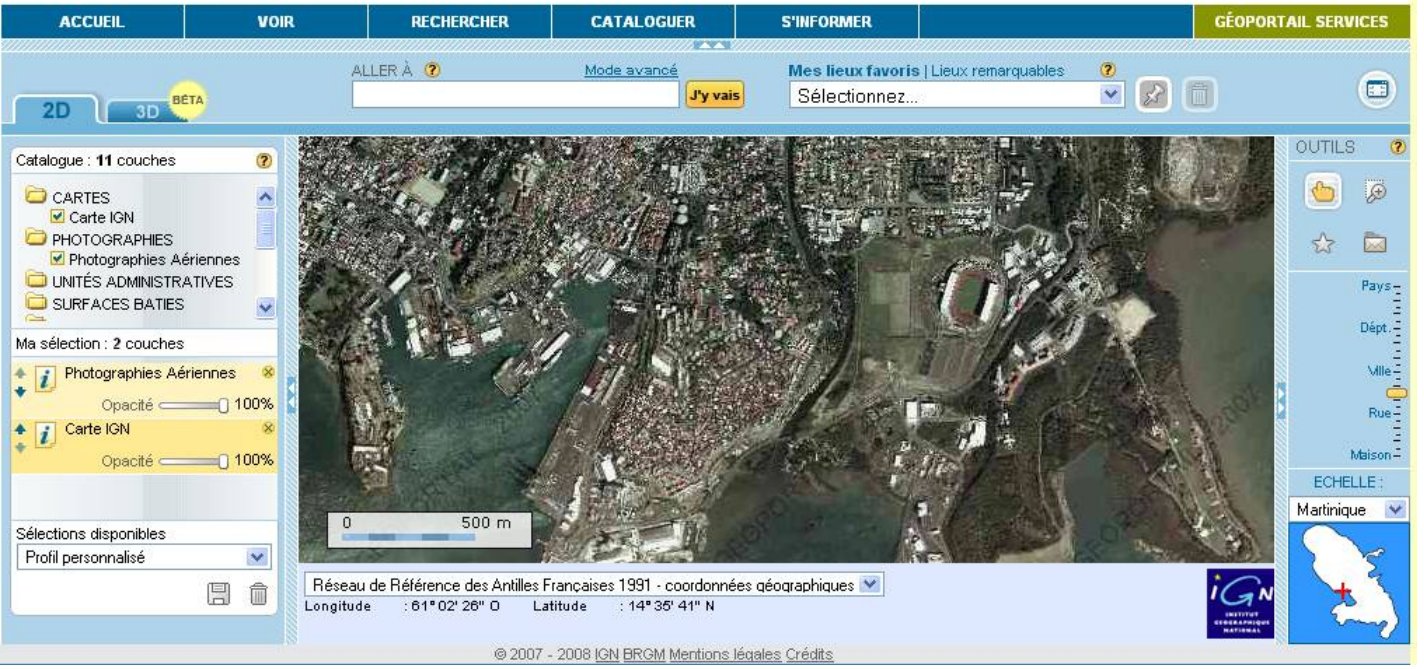Screen dimensions: 1424x669
Task: Click the star favorites tool in Outils
Action: pos(1322,243)
